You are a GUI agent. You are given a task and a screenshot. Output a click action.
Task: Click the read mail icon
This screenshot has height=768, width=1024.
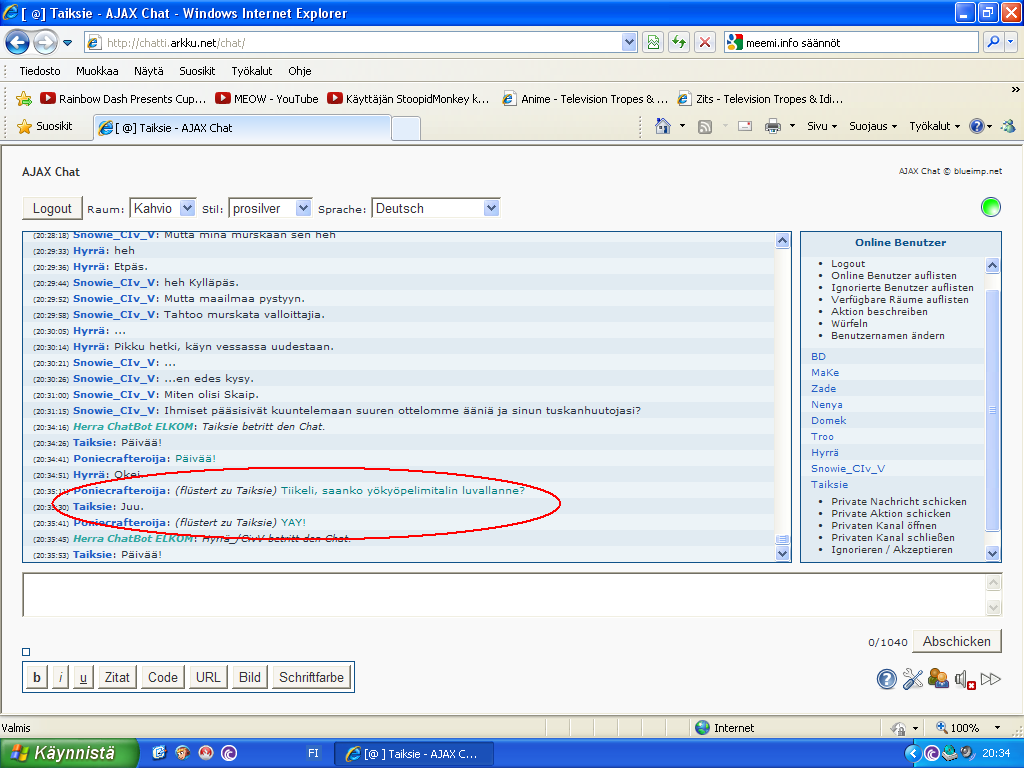(745, 126)
